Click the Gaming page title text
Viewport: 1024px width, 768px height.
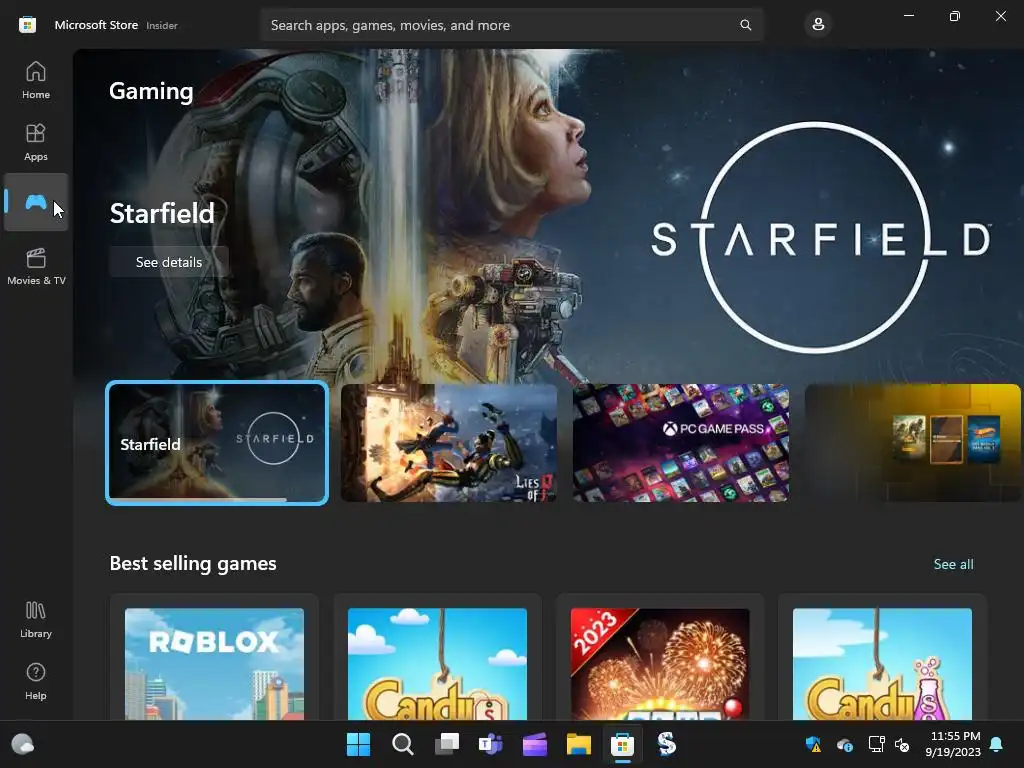(x=151, y=91)
